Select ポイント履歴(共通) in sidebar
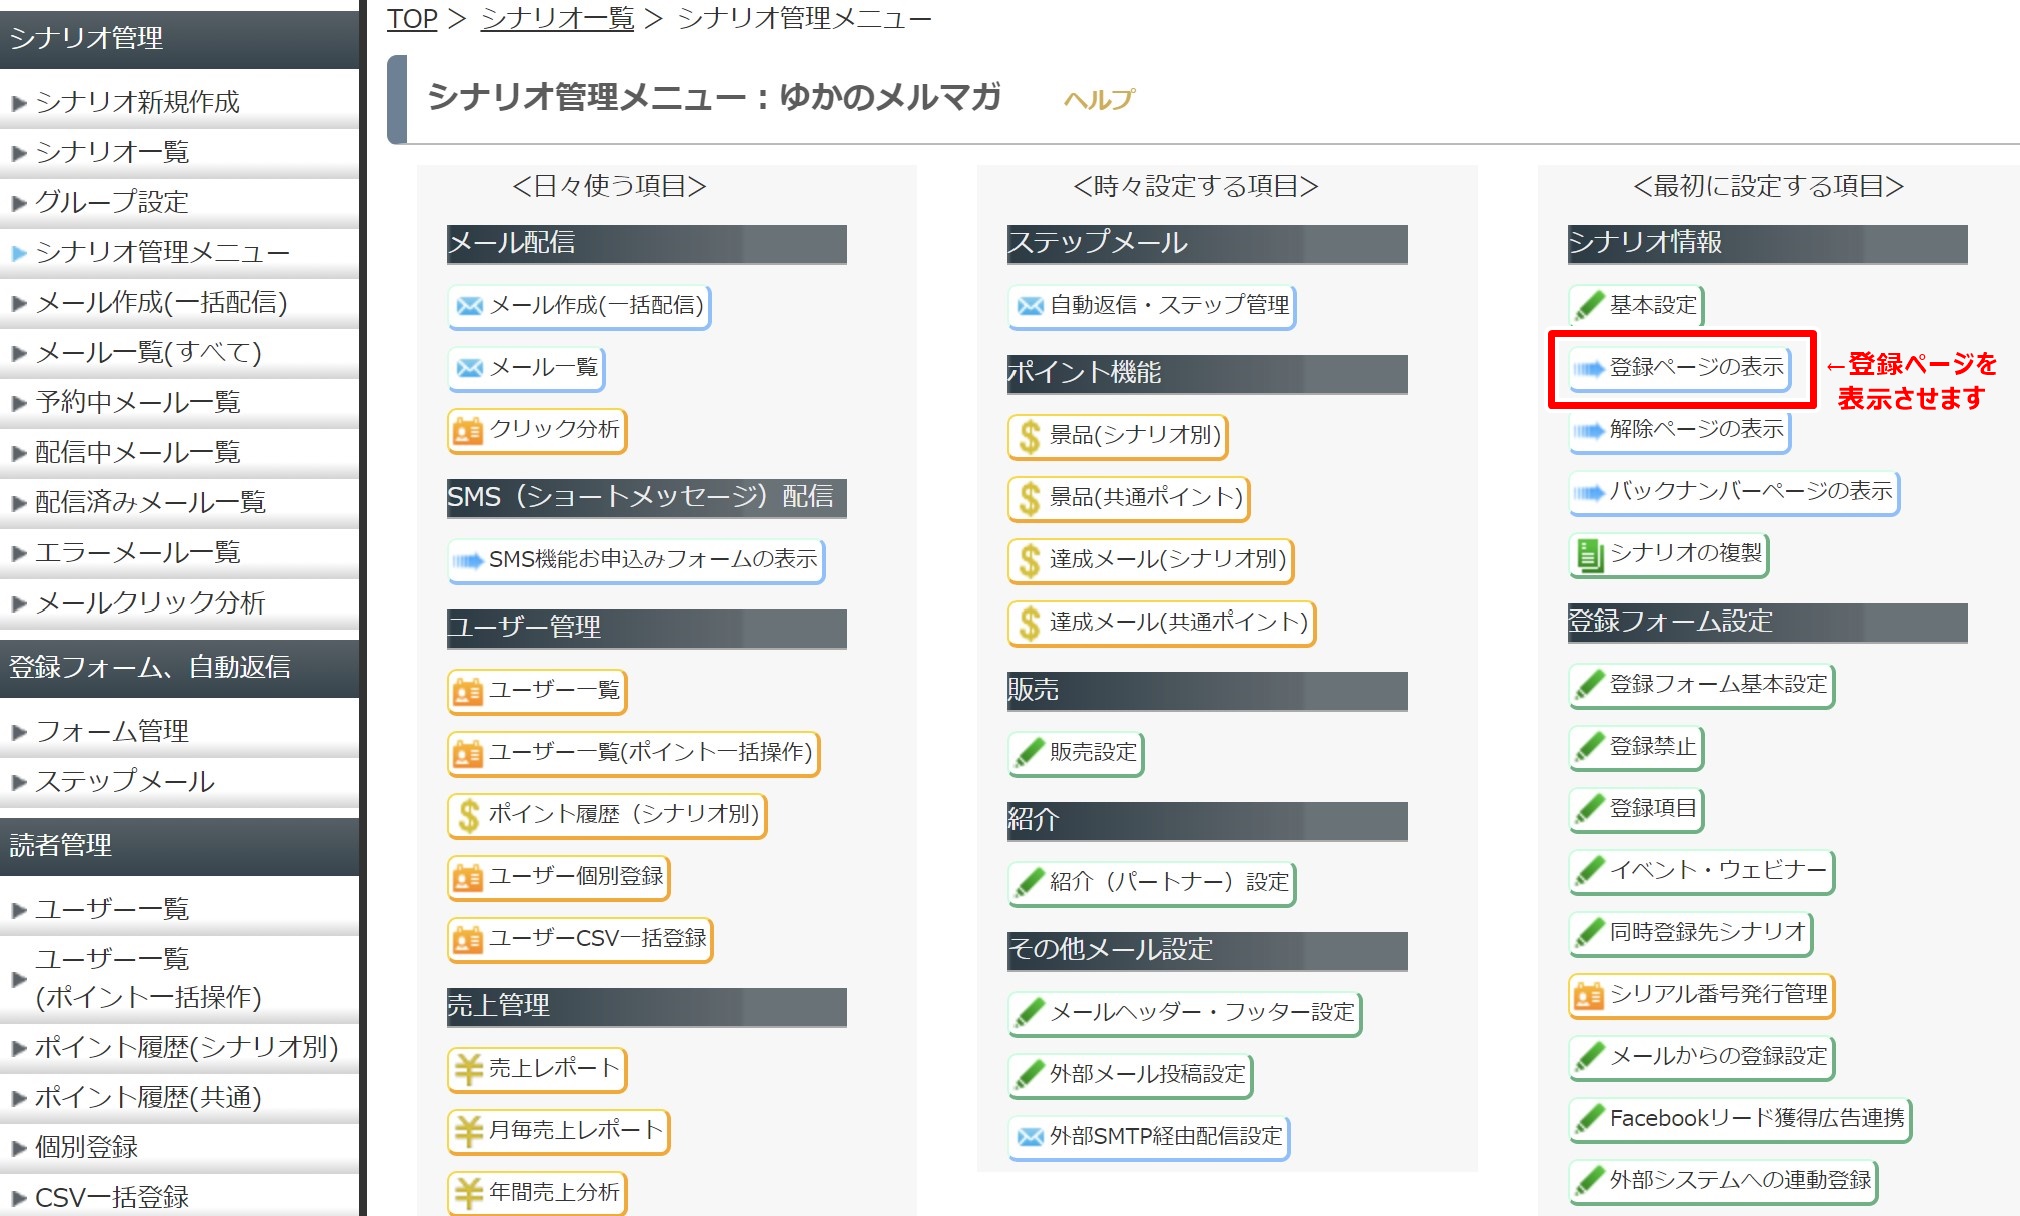The image size is (2020, 1216). tap(179, 1097)
